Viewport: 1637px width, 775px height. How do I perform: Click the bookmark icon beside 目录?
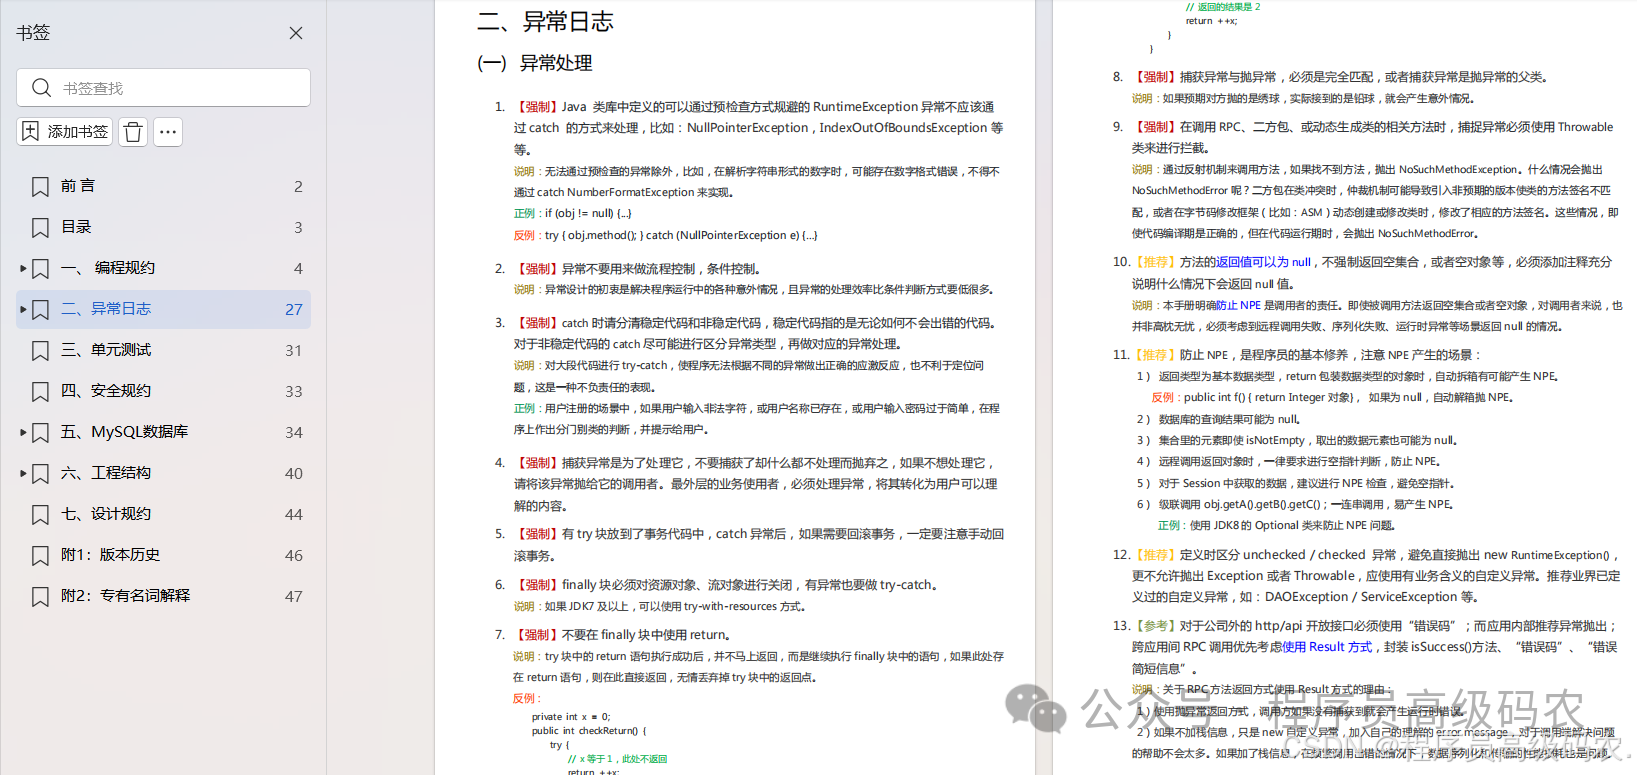click(40, 228)
